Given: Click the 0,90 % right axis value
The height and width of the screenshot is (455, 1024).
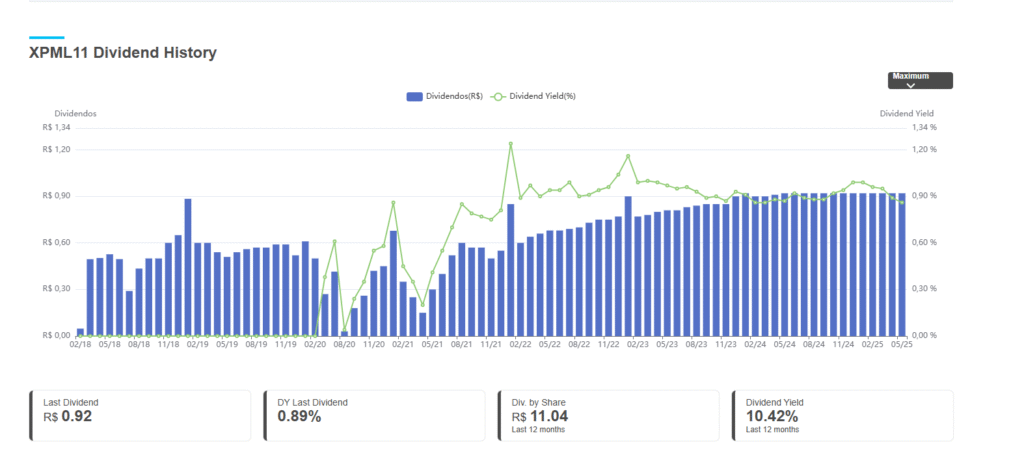Looking at the screenshot, I should coord(925,196).
